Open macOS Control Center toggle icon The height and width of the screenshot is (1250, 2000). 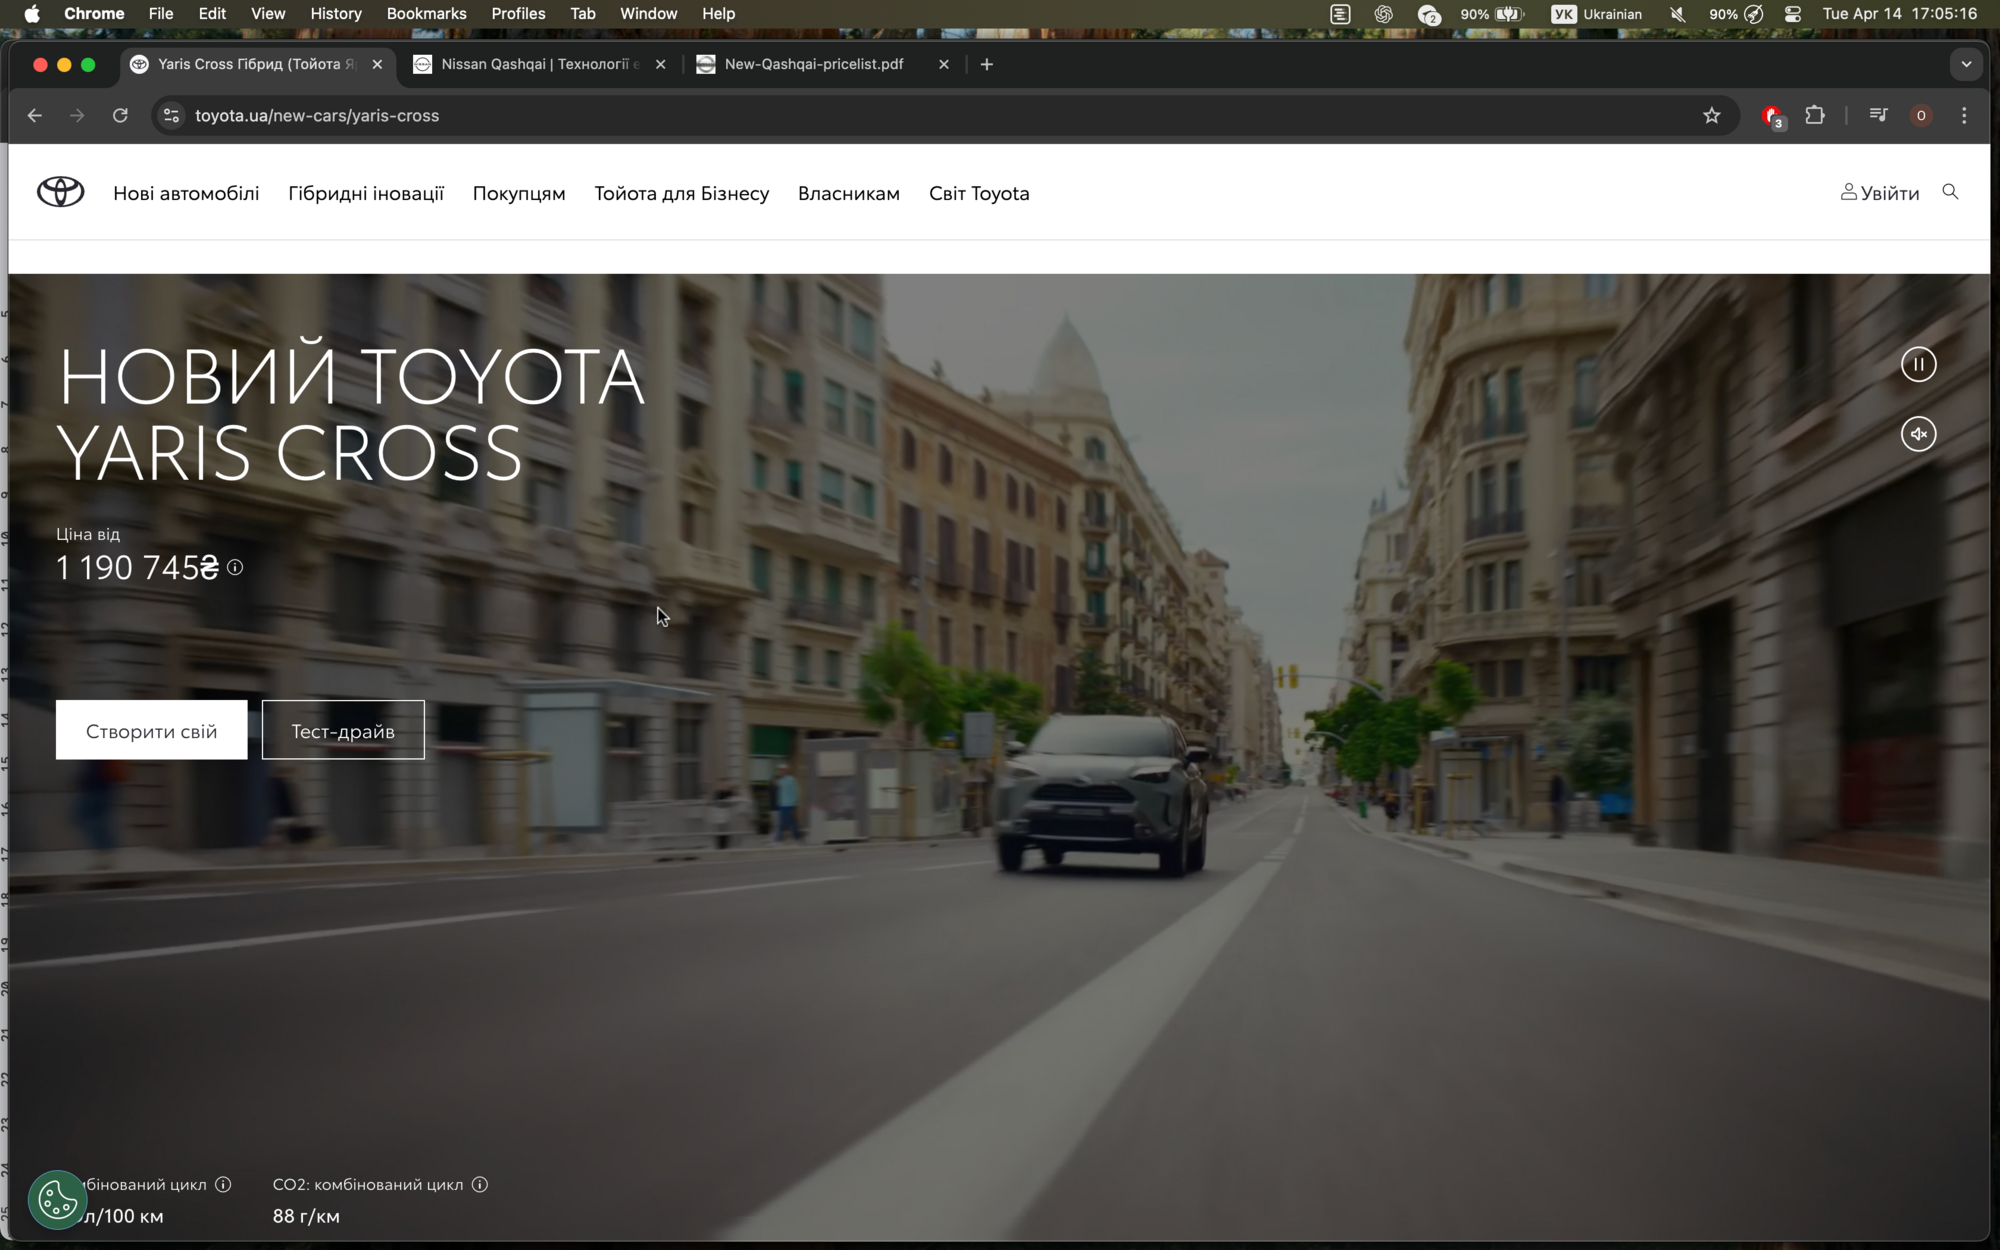(1793, 14)
